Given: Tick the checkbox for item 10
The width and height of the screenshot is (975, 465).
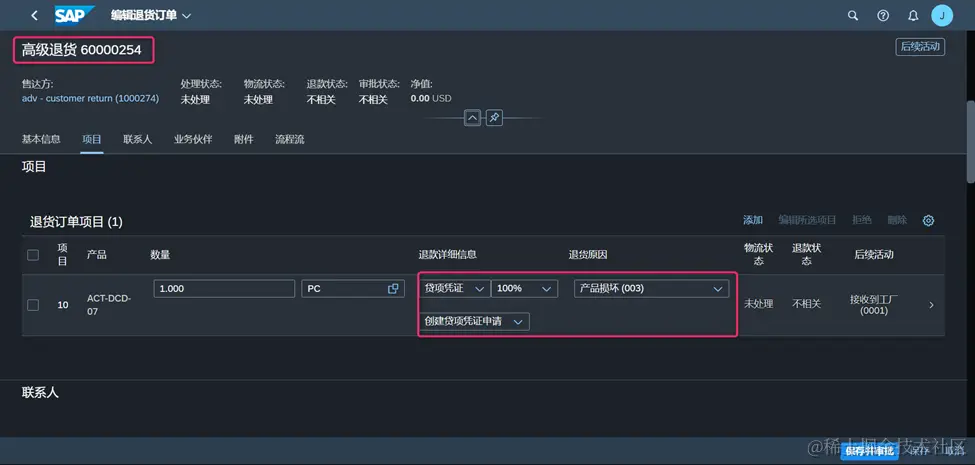Looking at the screenshot, I should pos(33,305).
